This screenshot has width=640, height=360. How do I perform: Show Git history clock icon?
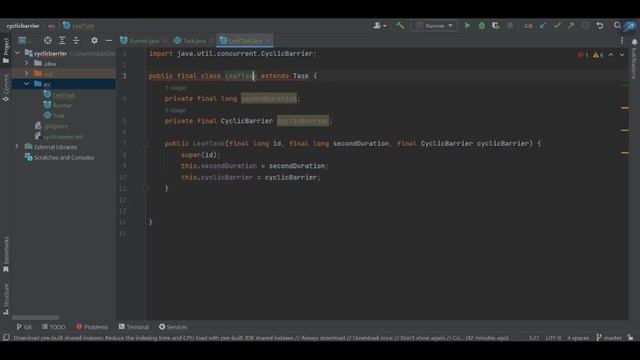coord(585,26)
